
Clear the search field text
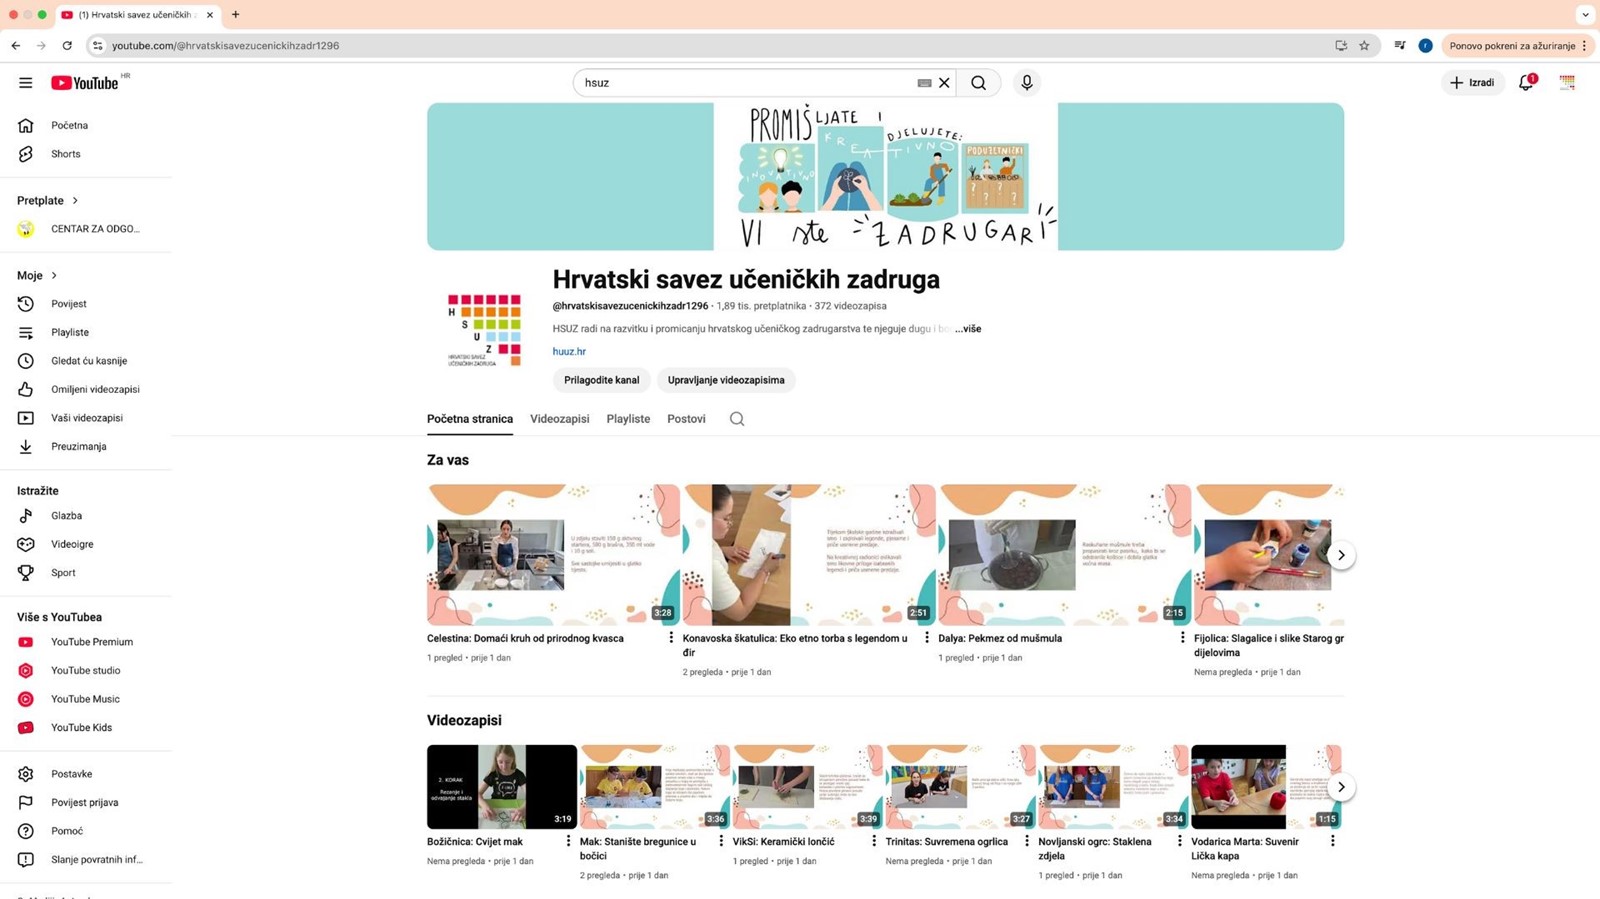tap(944, 83)
